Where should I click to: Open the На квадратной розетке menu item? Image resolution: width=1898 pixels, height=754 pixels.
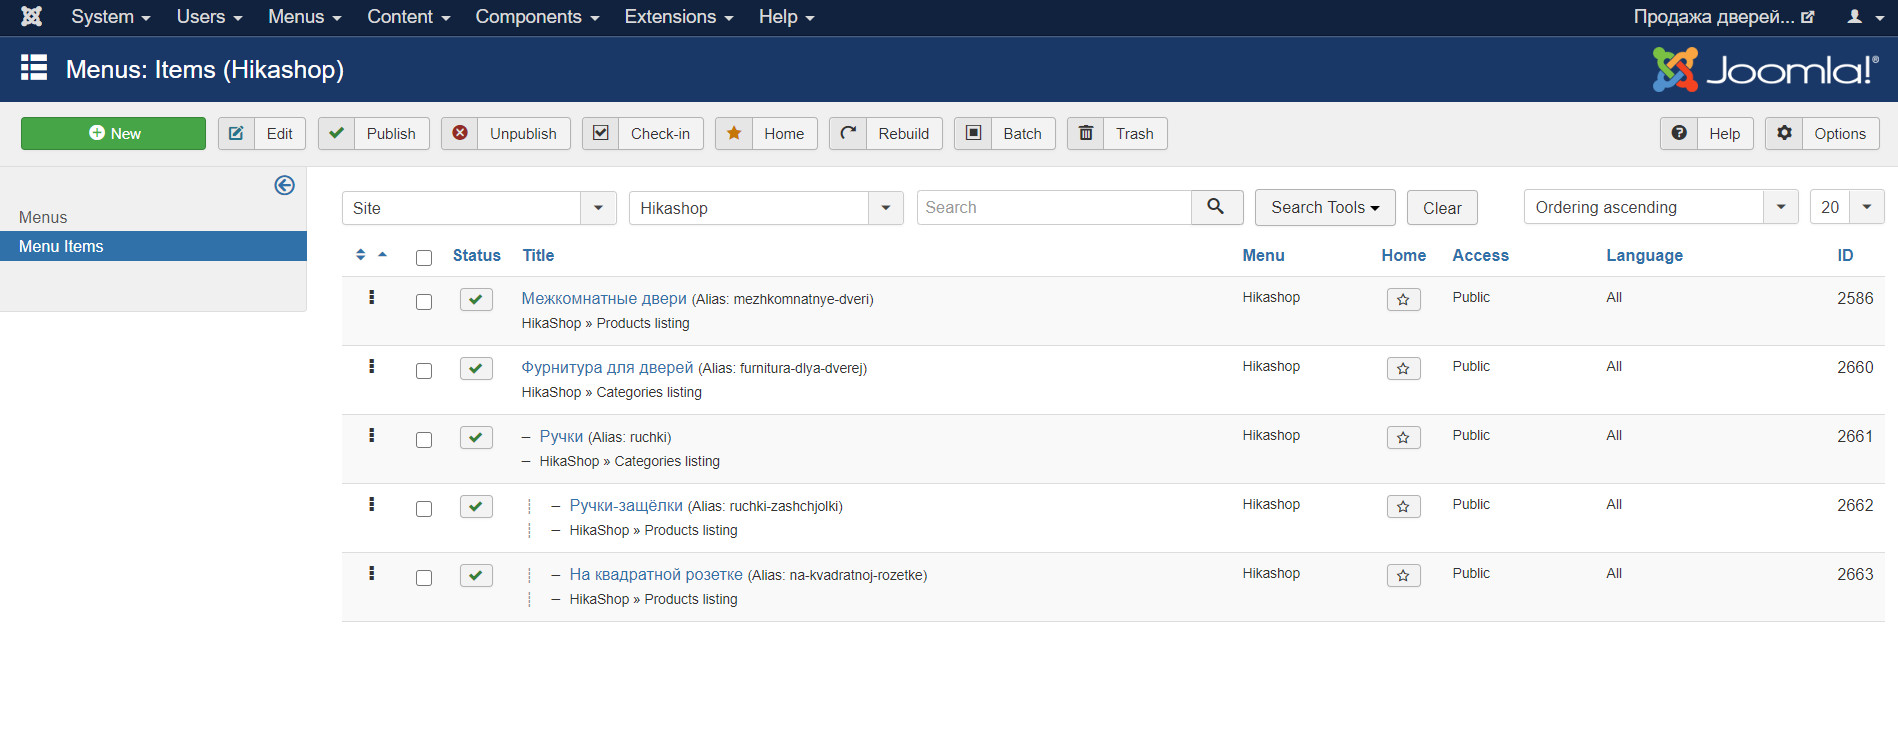click(655, 575)
